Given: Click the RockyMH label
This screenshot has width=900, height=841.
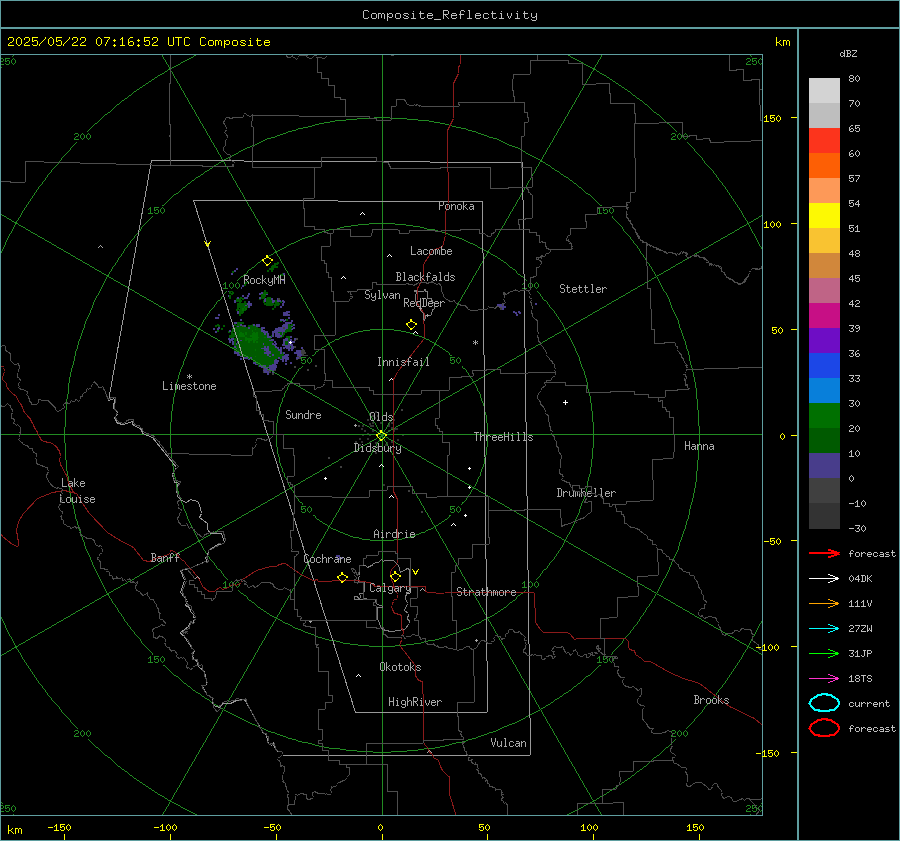Looking at the screenshot, I should tap(264, 280).
